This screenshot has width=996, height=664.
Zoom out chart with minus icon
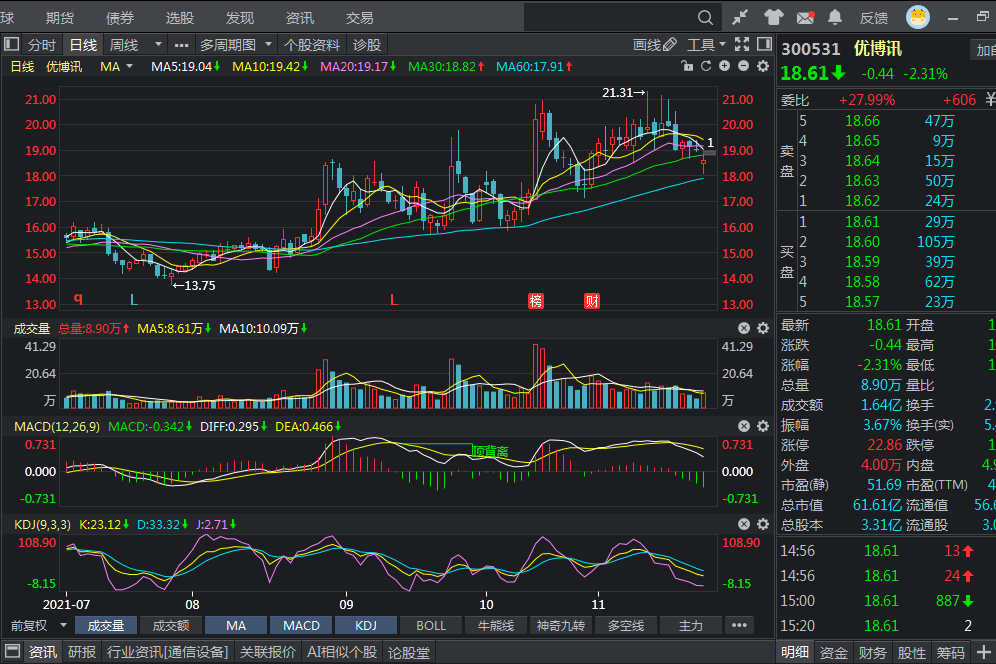point(743,66)
